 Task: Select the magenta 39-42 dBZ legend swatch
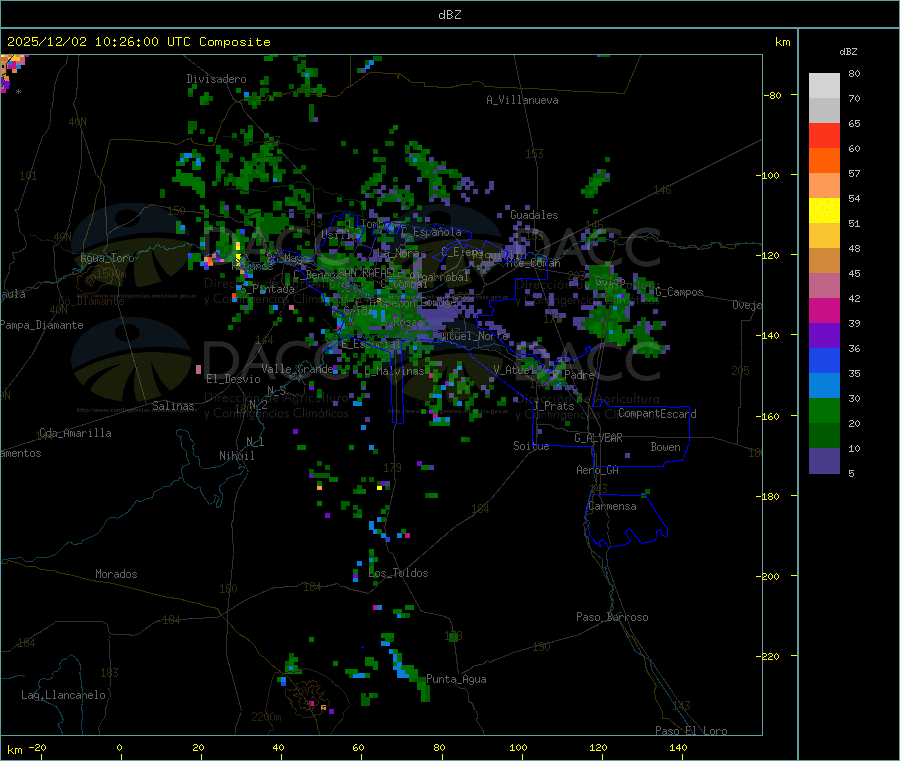(824, 310)
